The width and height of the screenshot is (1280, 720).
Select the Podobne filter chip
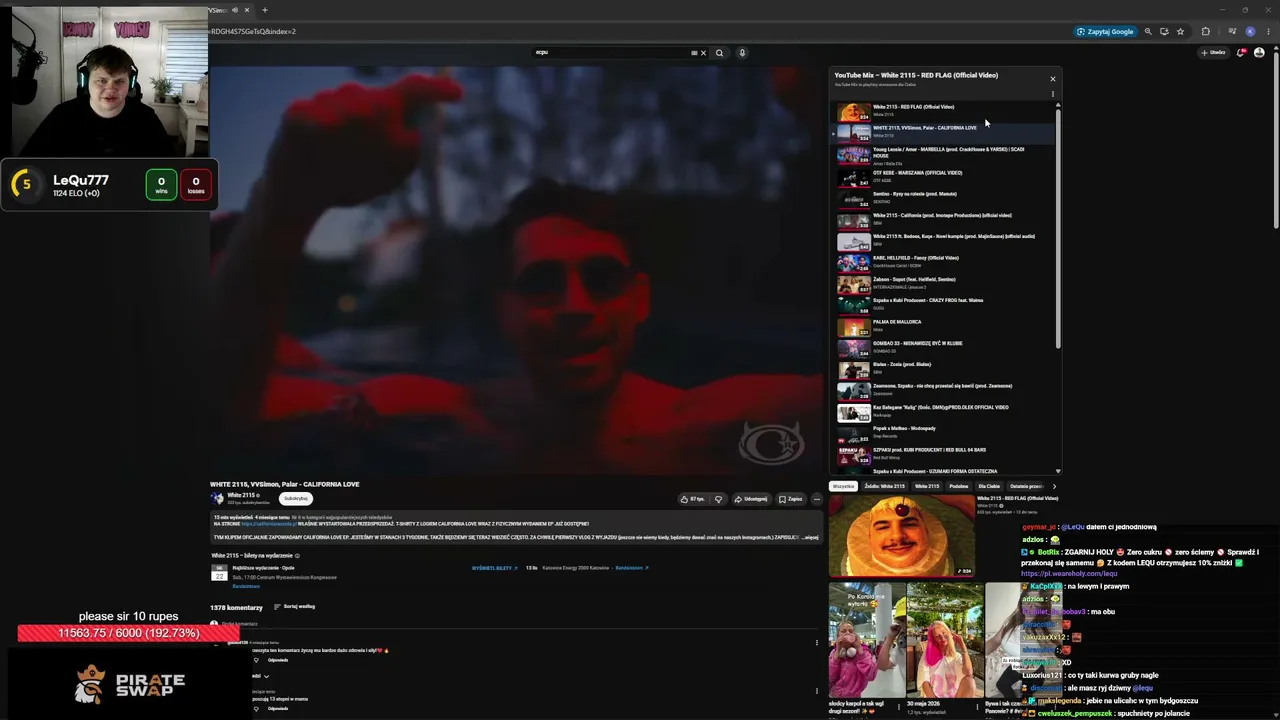(x=958, y=486)
